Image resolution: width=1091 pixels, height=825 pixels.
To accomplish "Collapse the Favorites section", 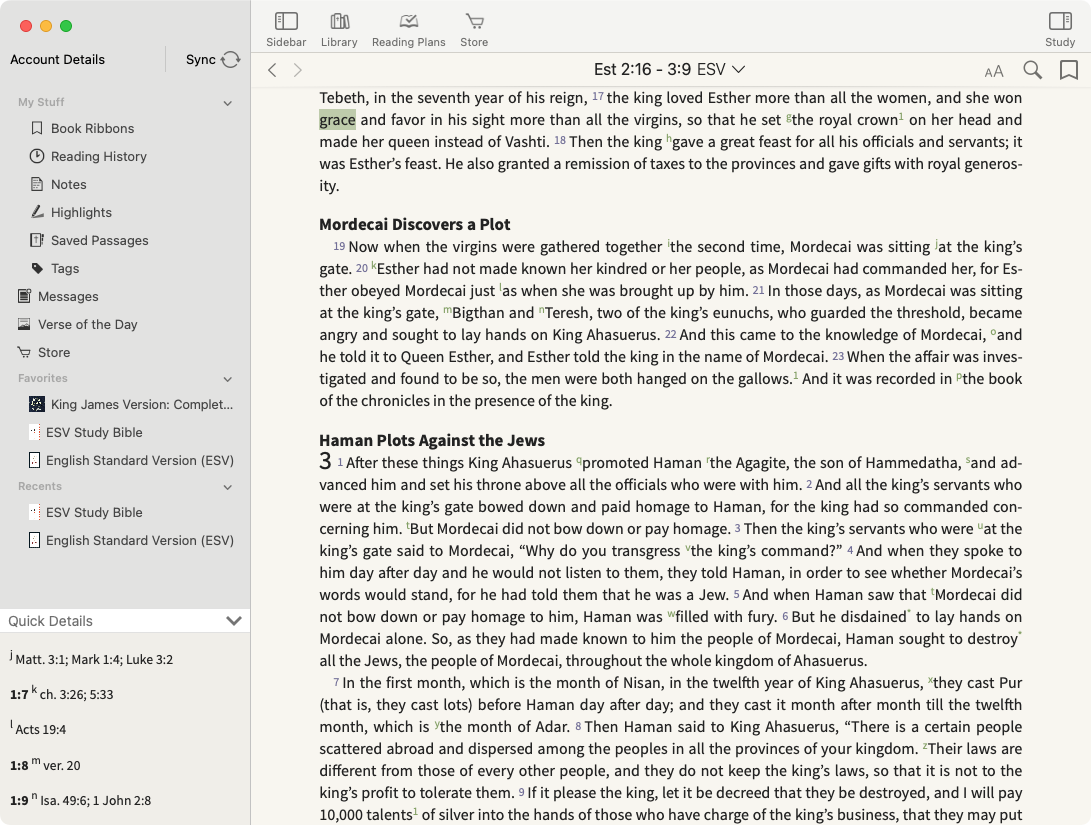I will (x=228, y=379).
